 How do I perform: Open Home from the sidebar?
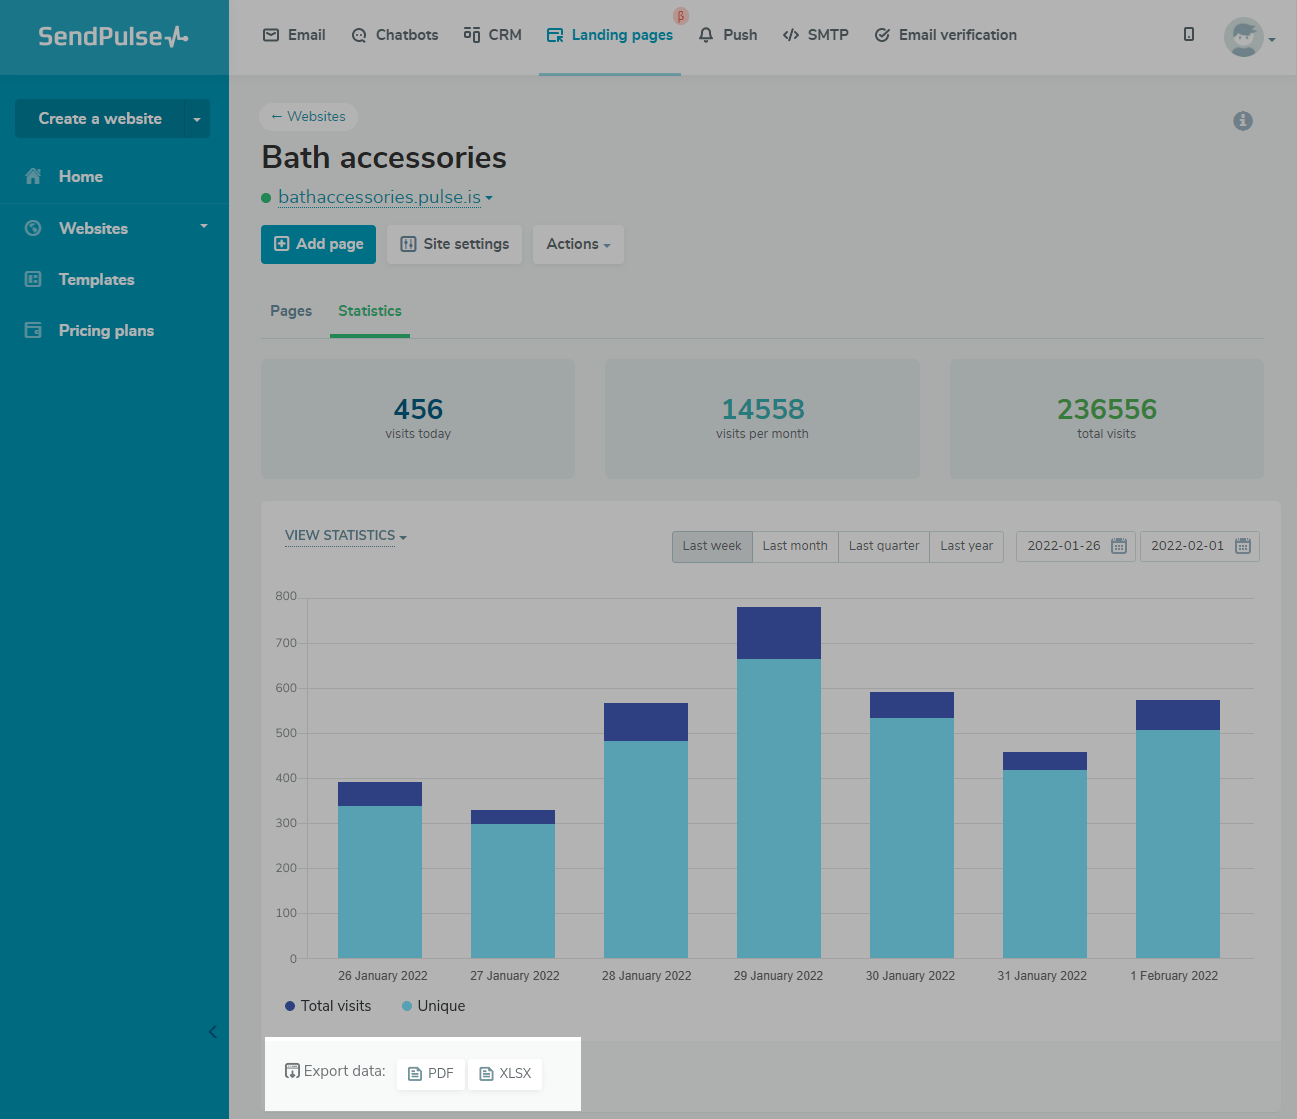80,177
